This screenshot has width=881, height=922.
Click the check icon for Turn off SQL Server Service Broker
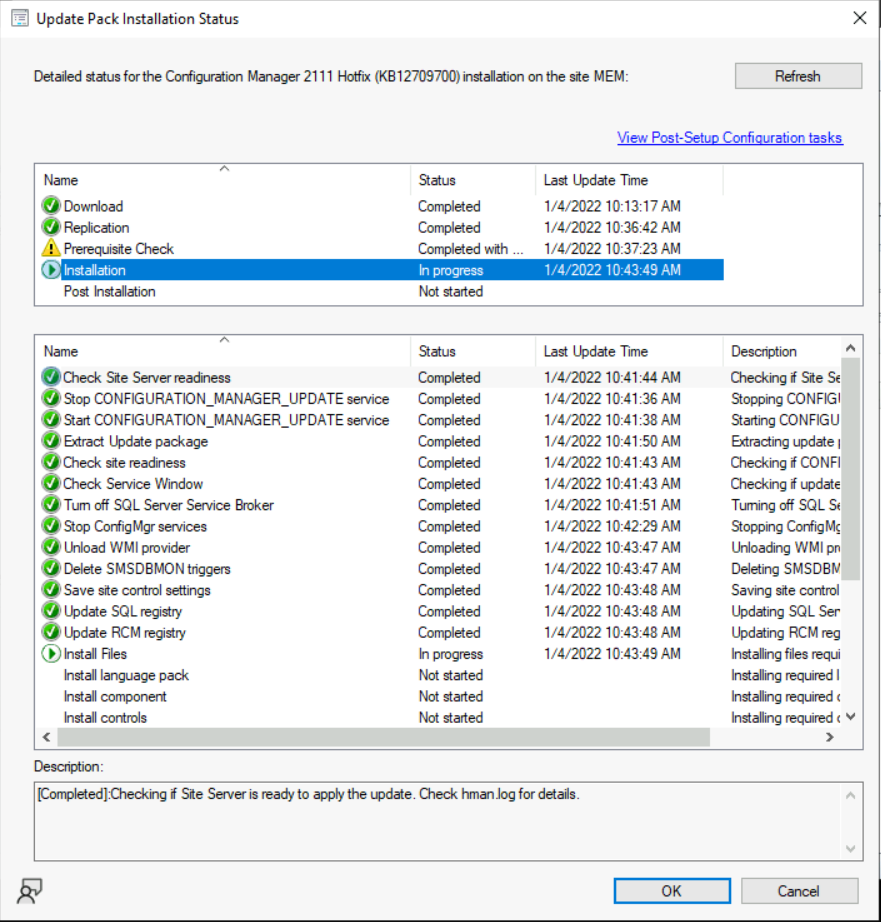51,505
